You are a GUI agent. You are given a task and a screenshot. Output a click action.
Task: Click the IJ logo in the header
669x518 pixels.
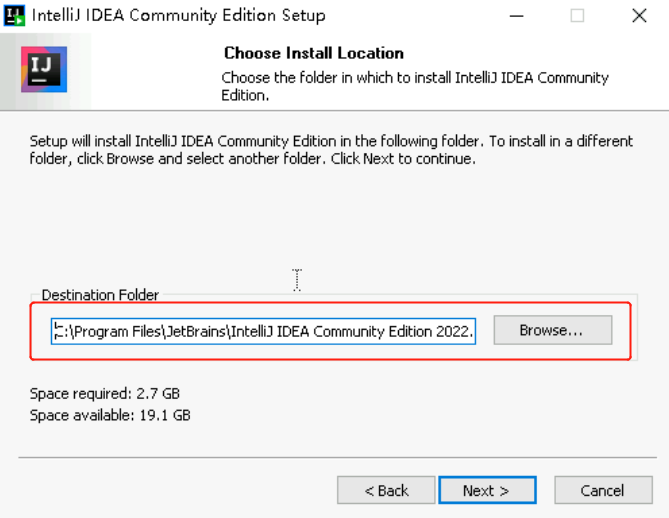point(44,70)
